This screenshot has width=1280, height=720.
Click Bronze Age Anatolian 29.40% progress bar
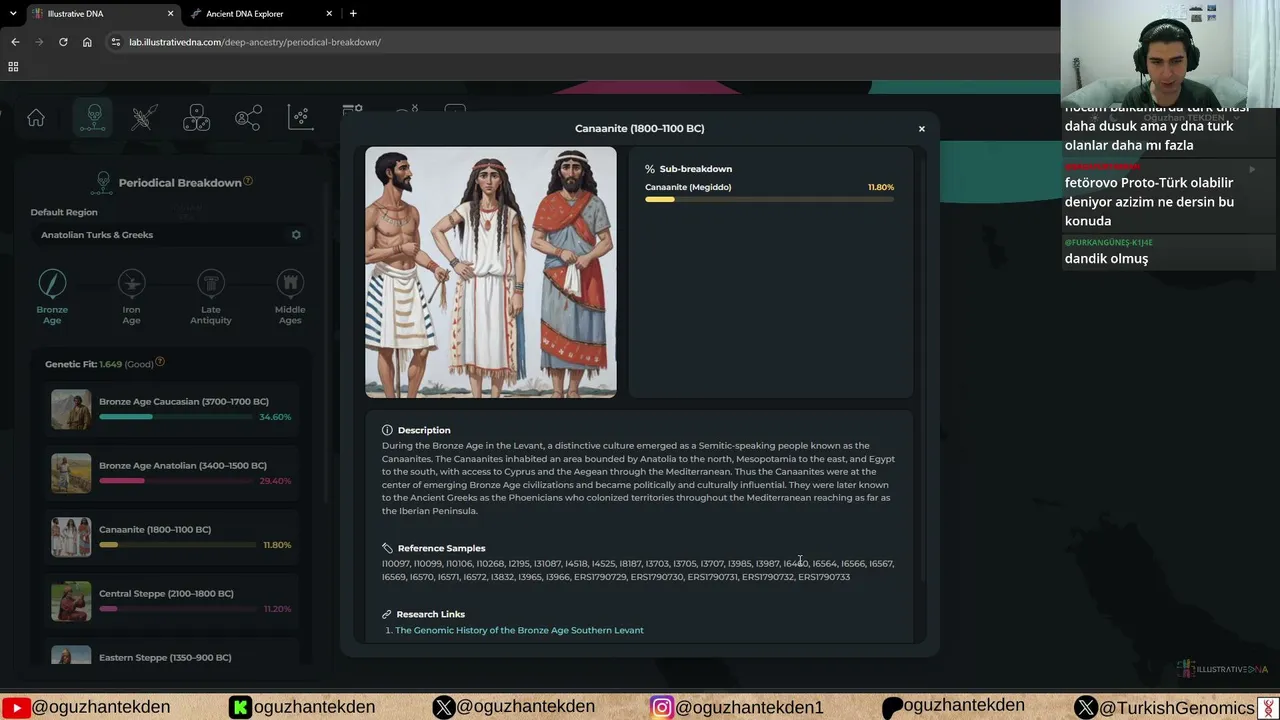point(176,481)
